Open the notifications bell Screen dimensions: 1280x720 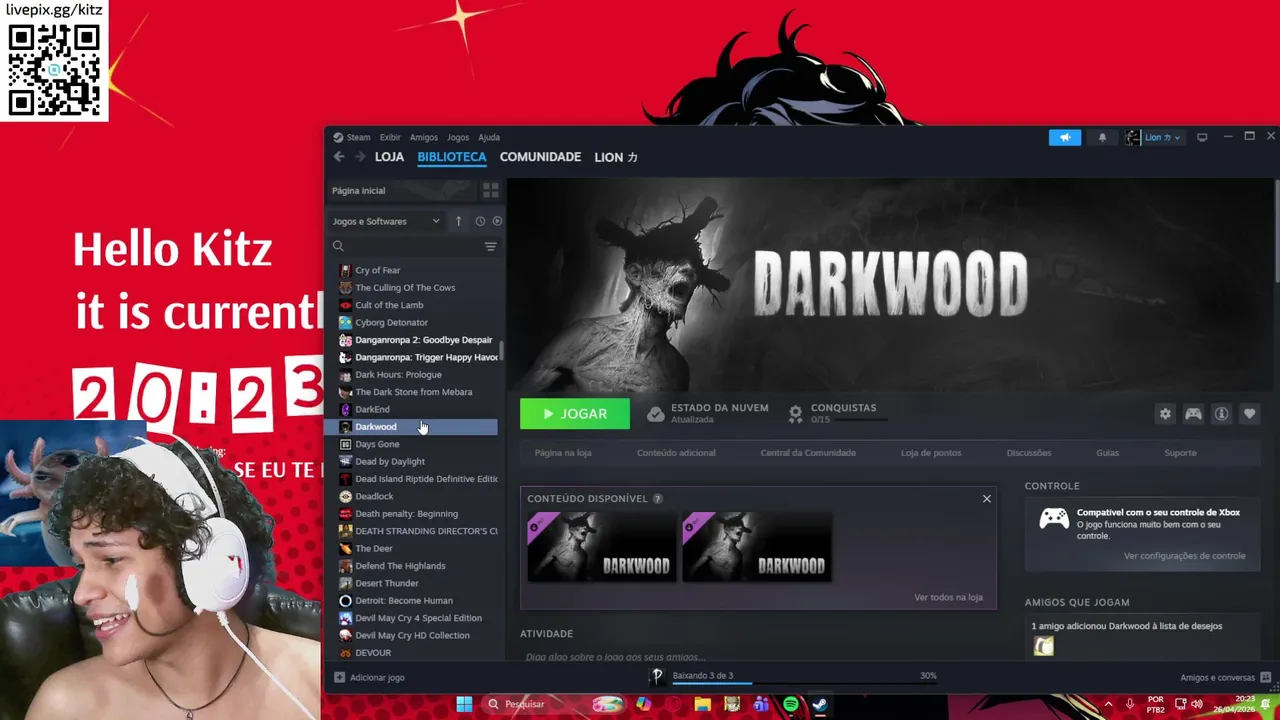click(1102, 137)
